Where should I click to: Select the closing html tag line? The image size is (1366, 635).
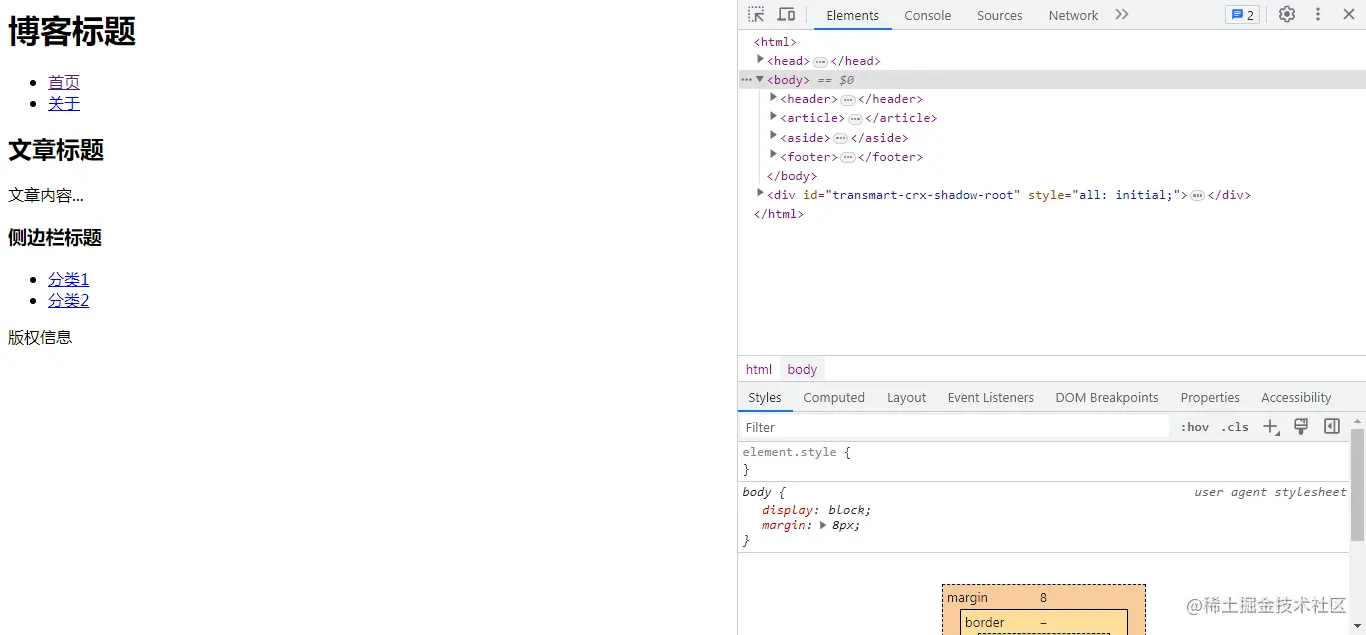pos(779,214)
